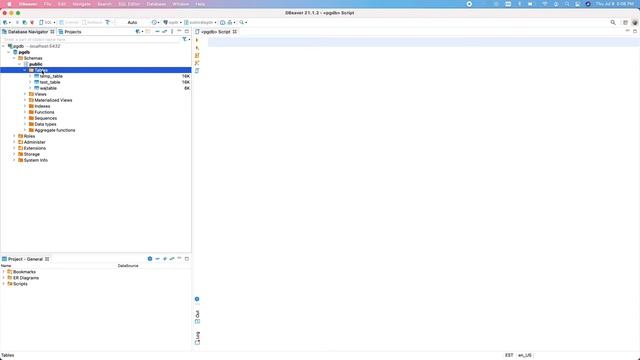This screenshot has height=360, width=640.
Task: Select Aggregate functions folder
Action: click(x=55, y=130)
